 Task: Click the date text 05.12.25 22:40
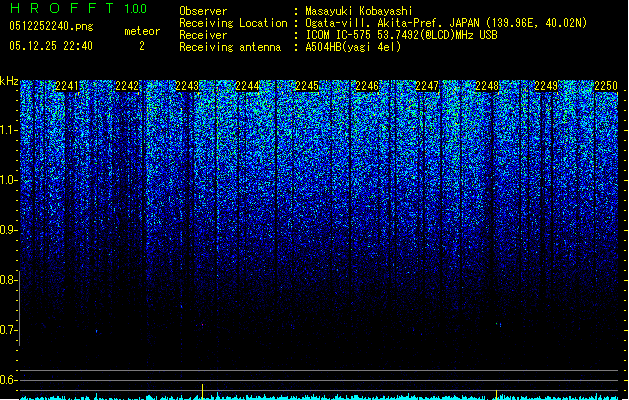(x=51, y=46)
